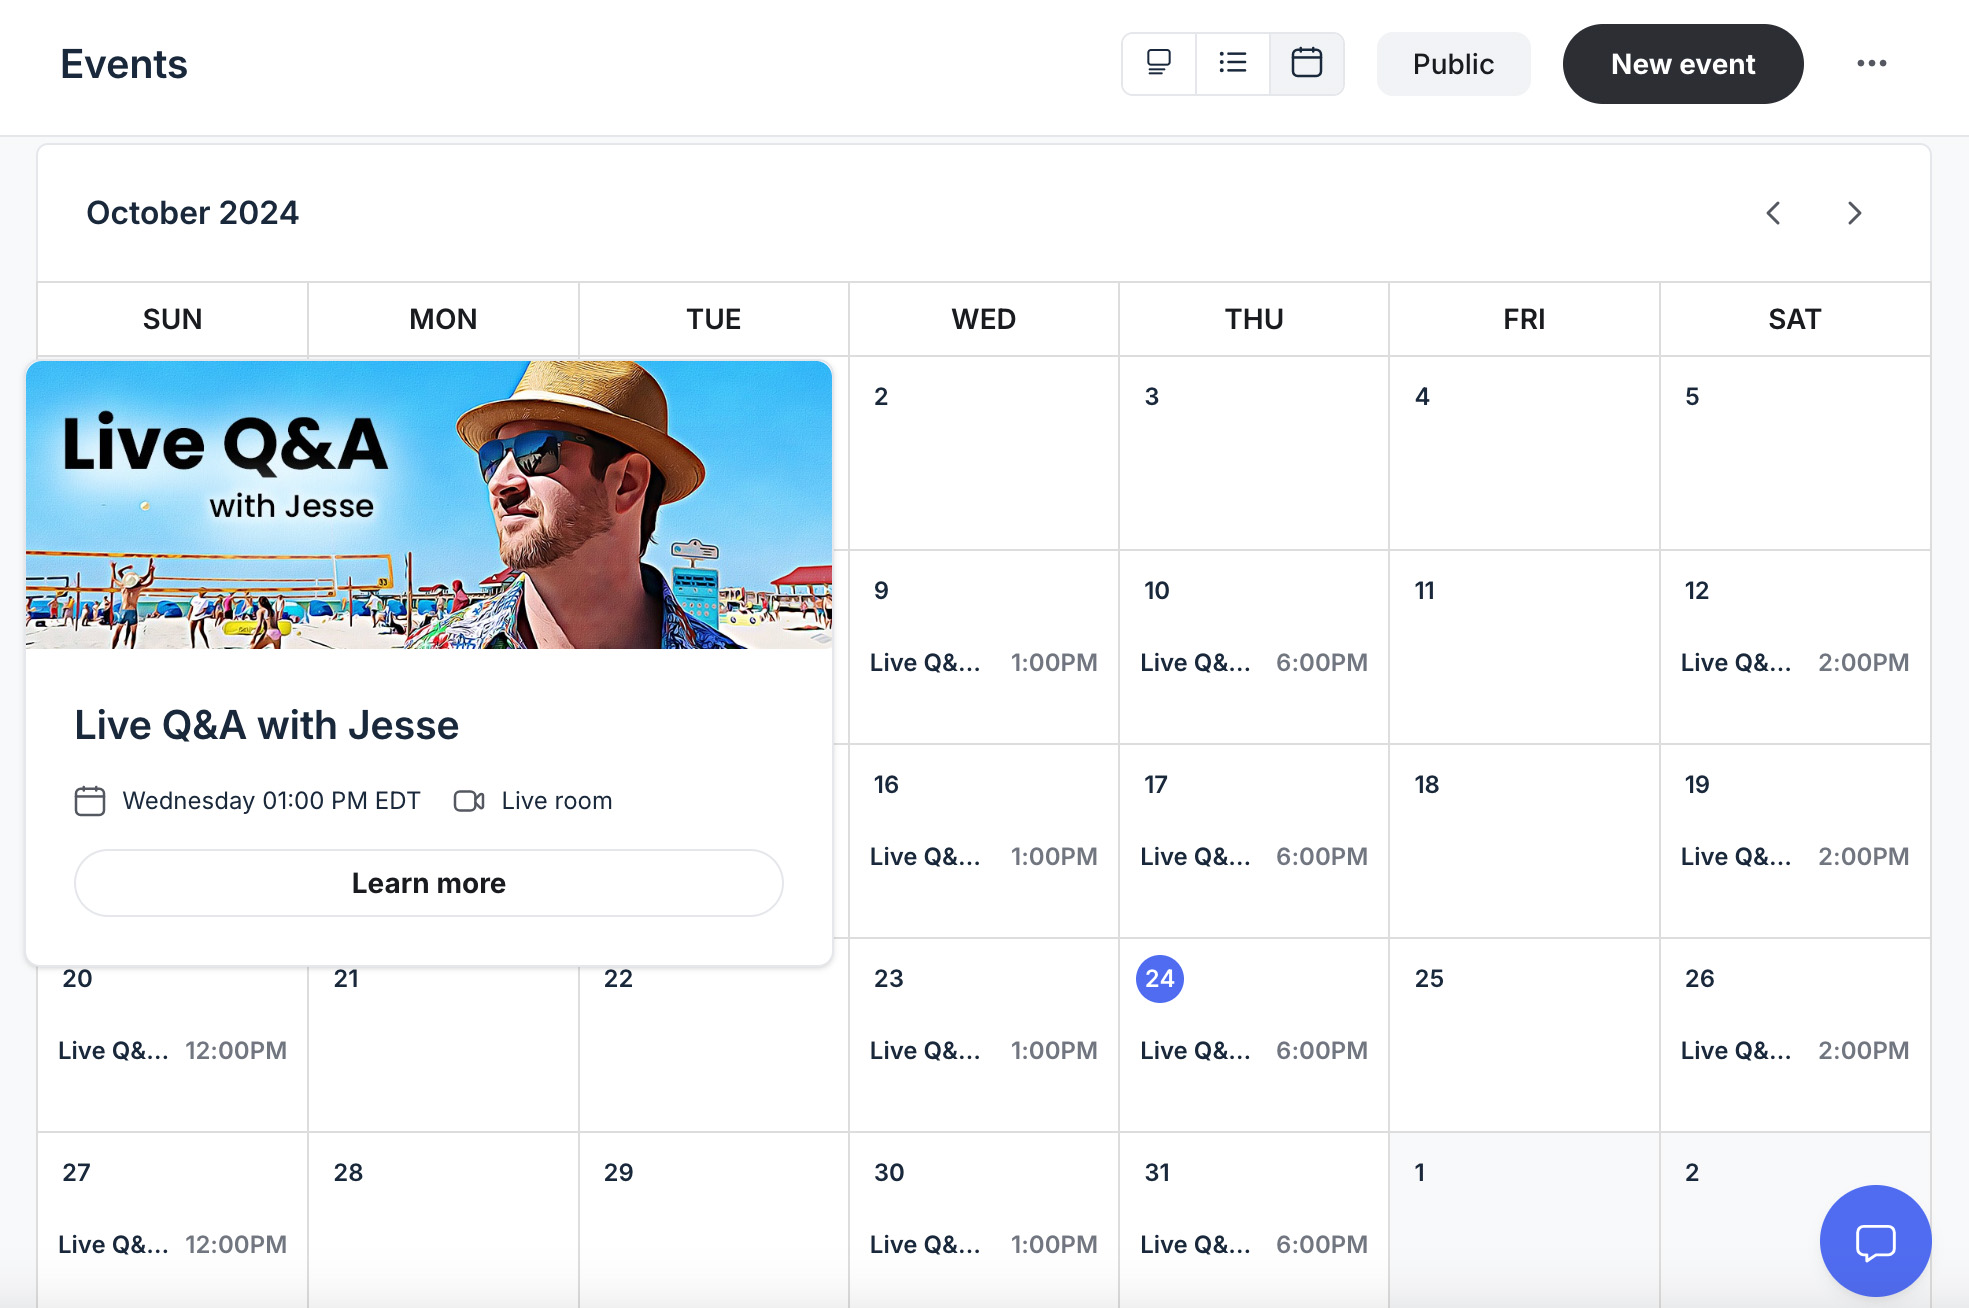The image size is (1969, 1308).
Task: Open the Public visibility dropdown
Action: point(1453,64)
